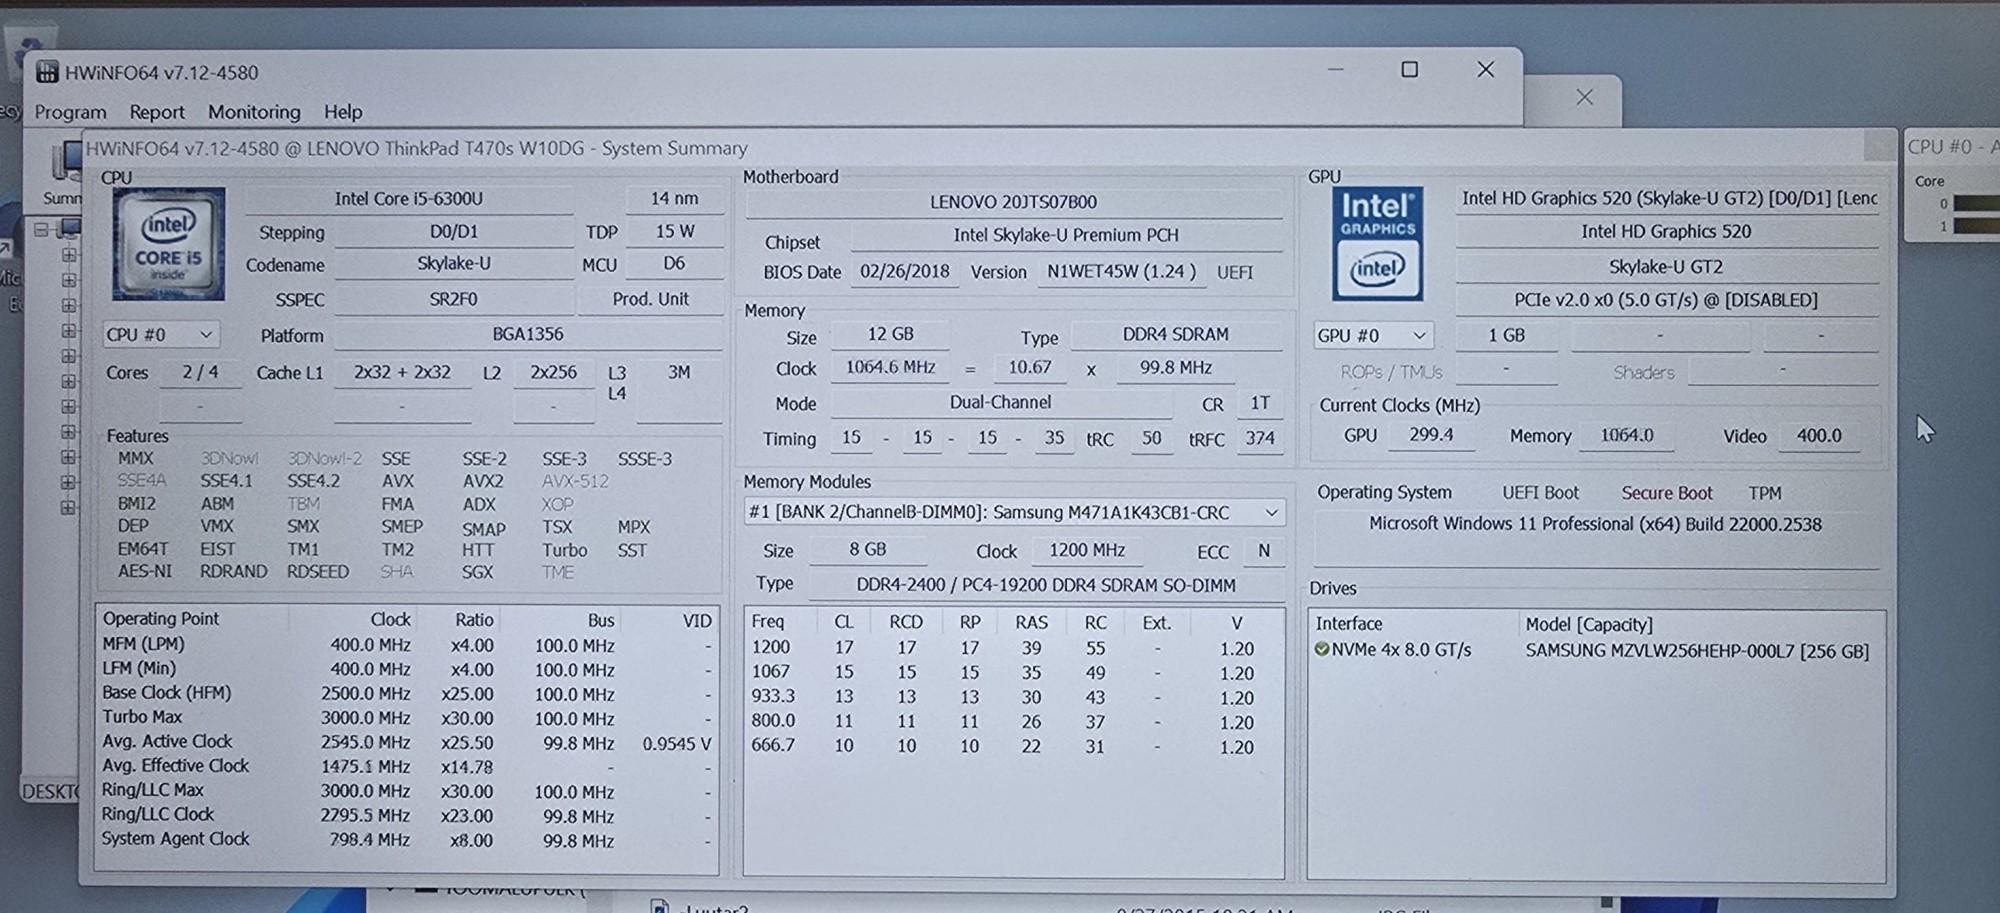Select the SAMSUNG MZVLW256HEHP drive entry

pyautogui.click(x=1697, y=651)
